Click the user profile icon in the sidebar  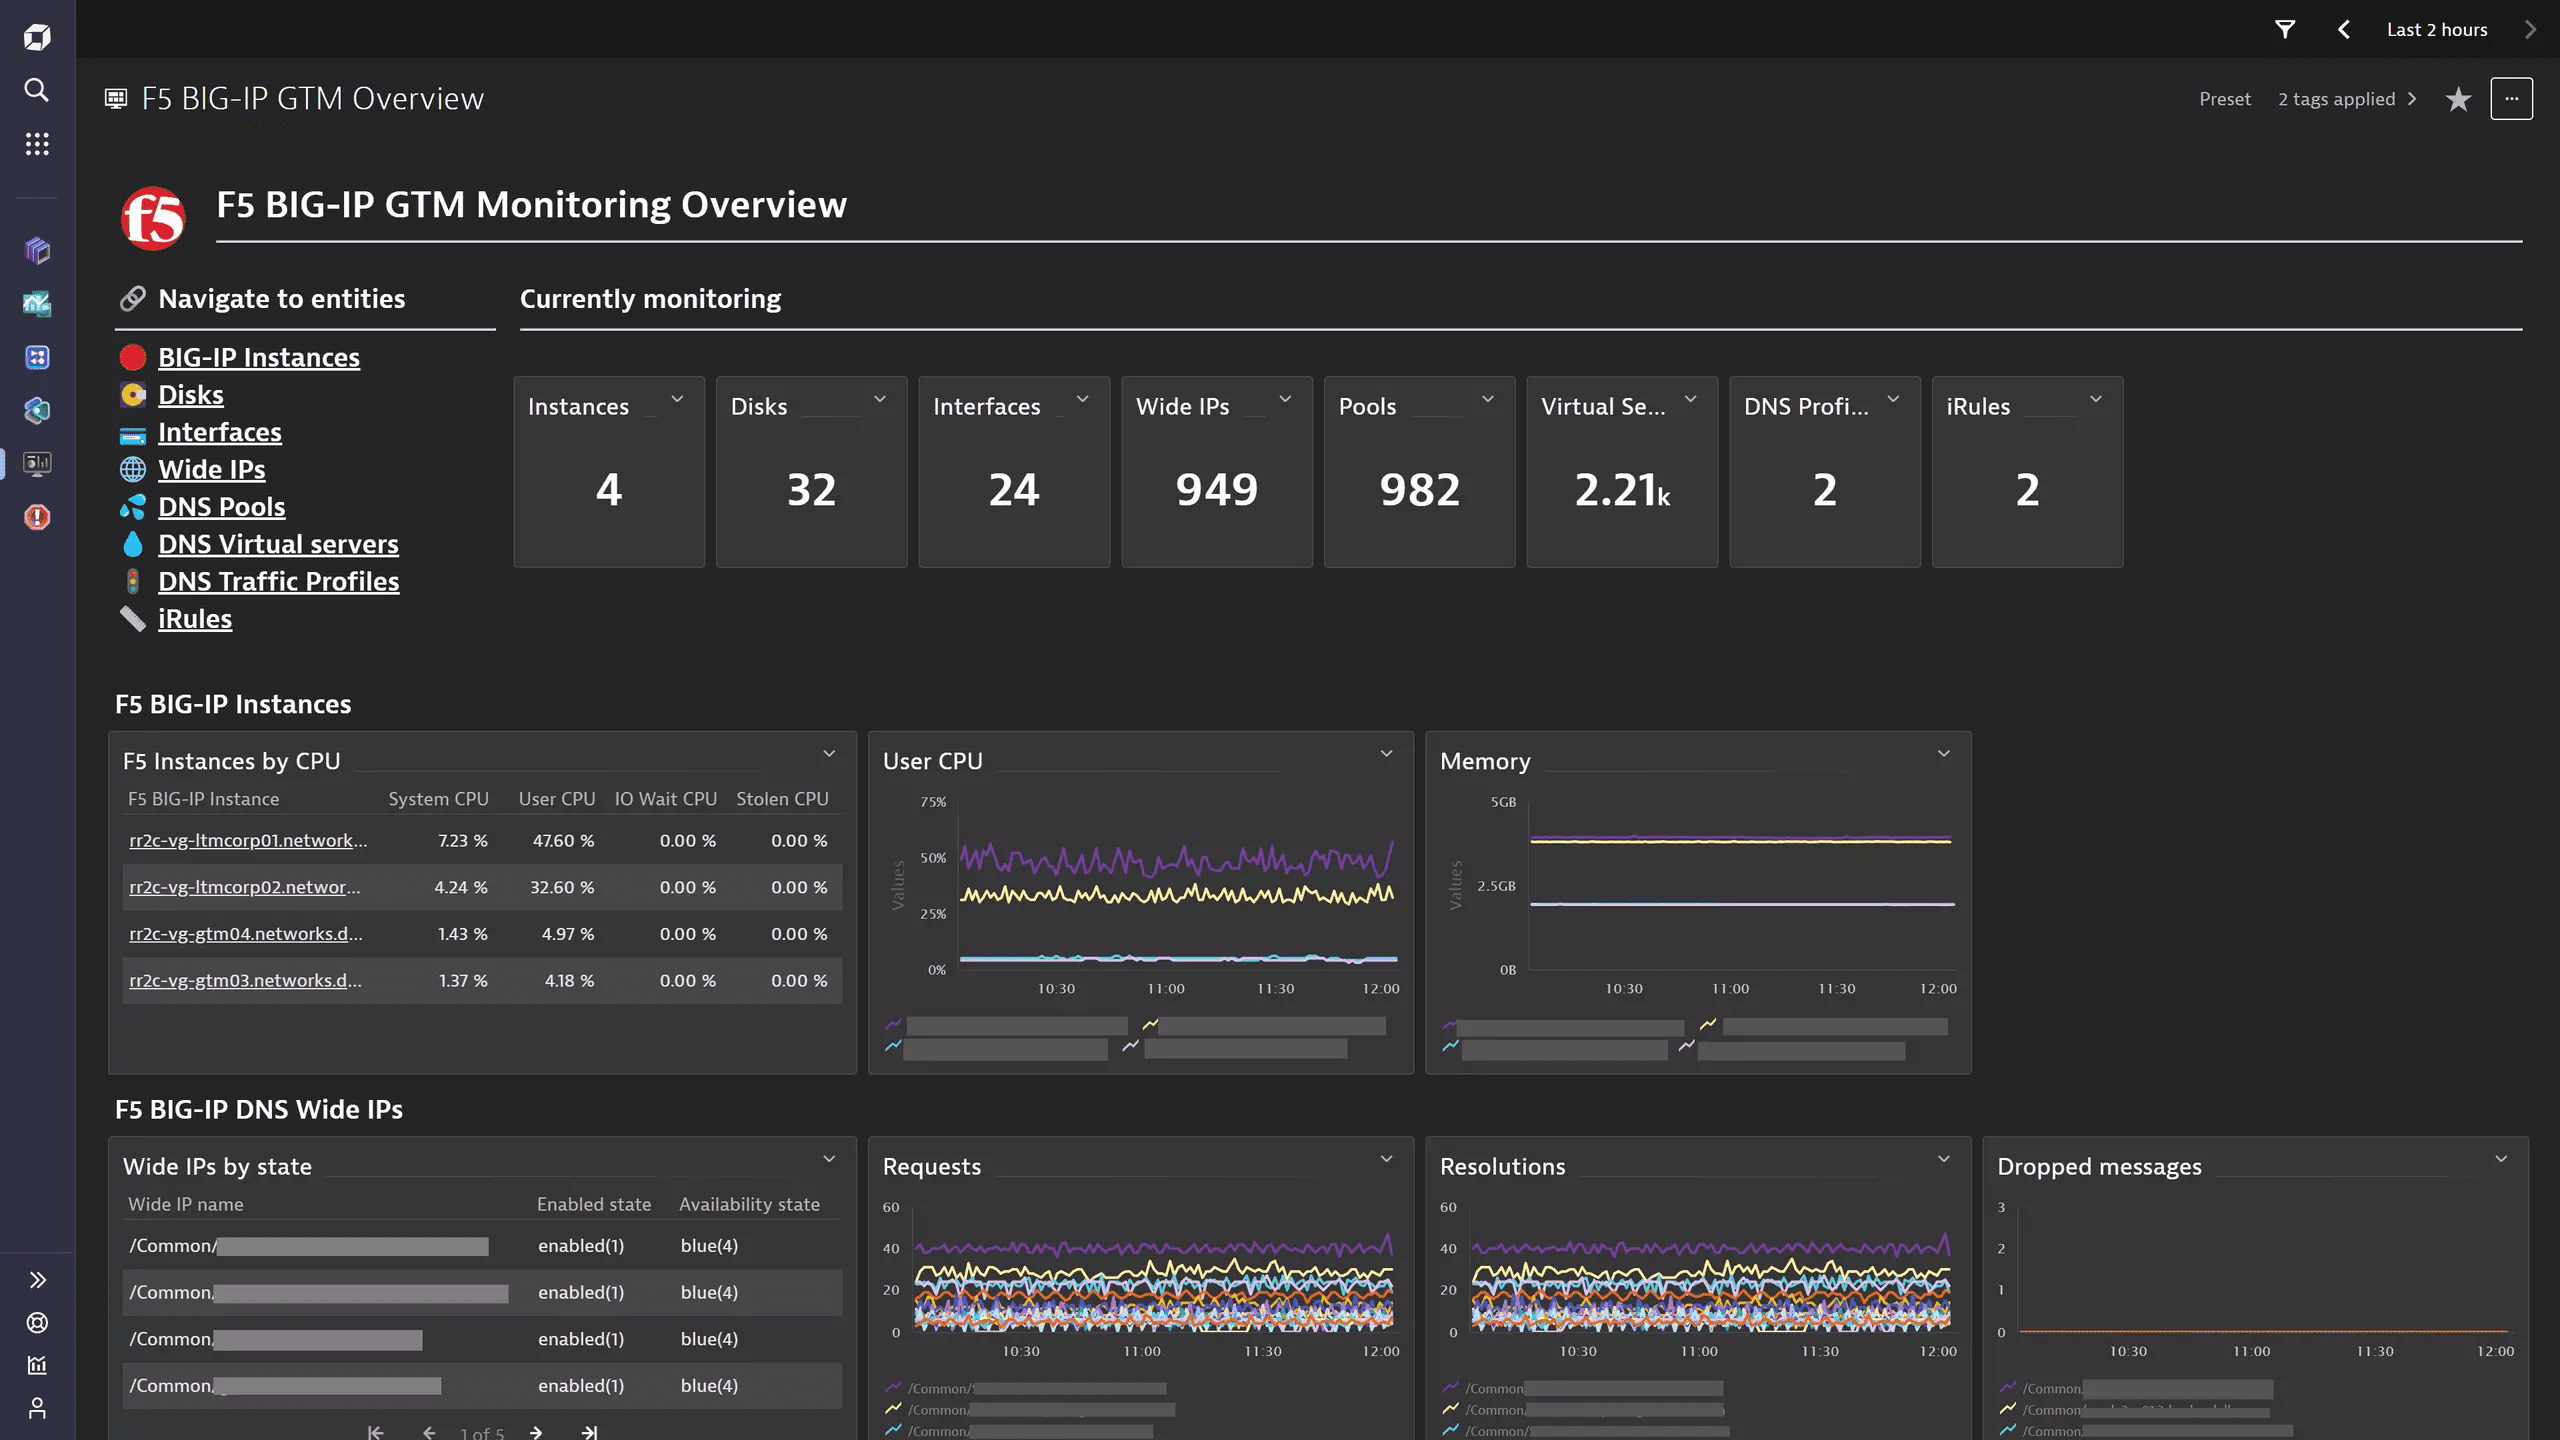pos(37,1408)
